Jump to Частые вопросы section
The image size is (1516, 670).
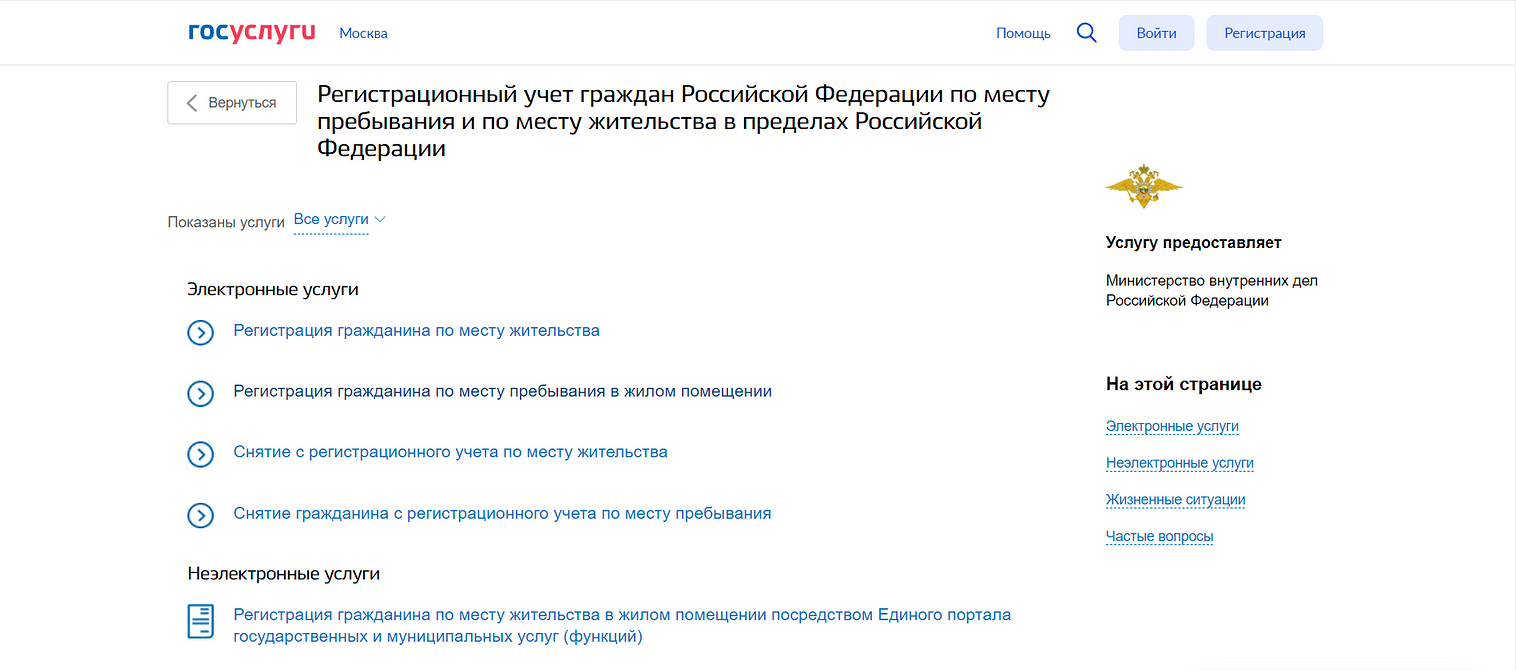[1159, 536]
